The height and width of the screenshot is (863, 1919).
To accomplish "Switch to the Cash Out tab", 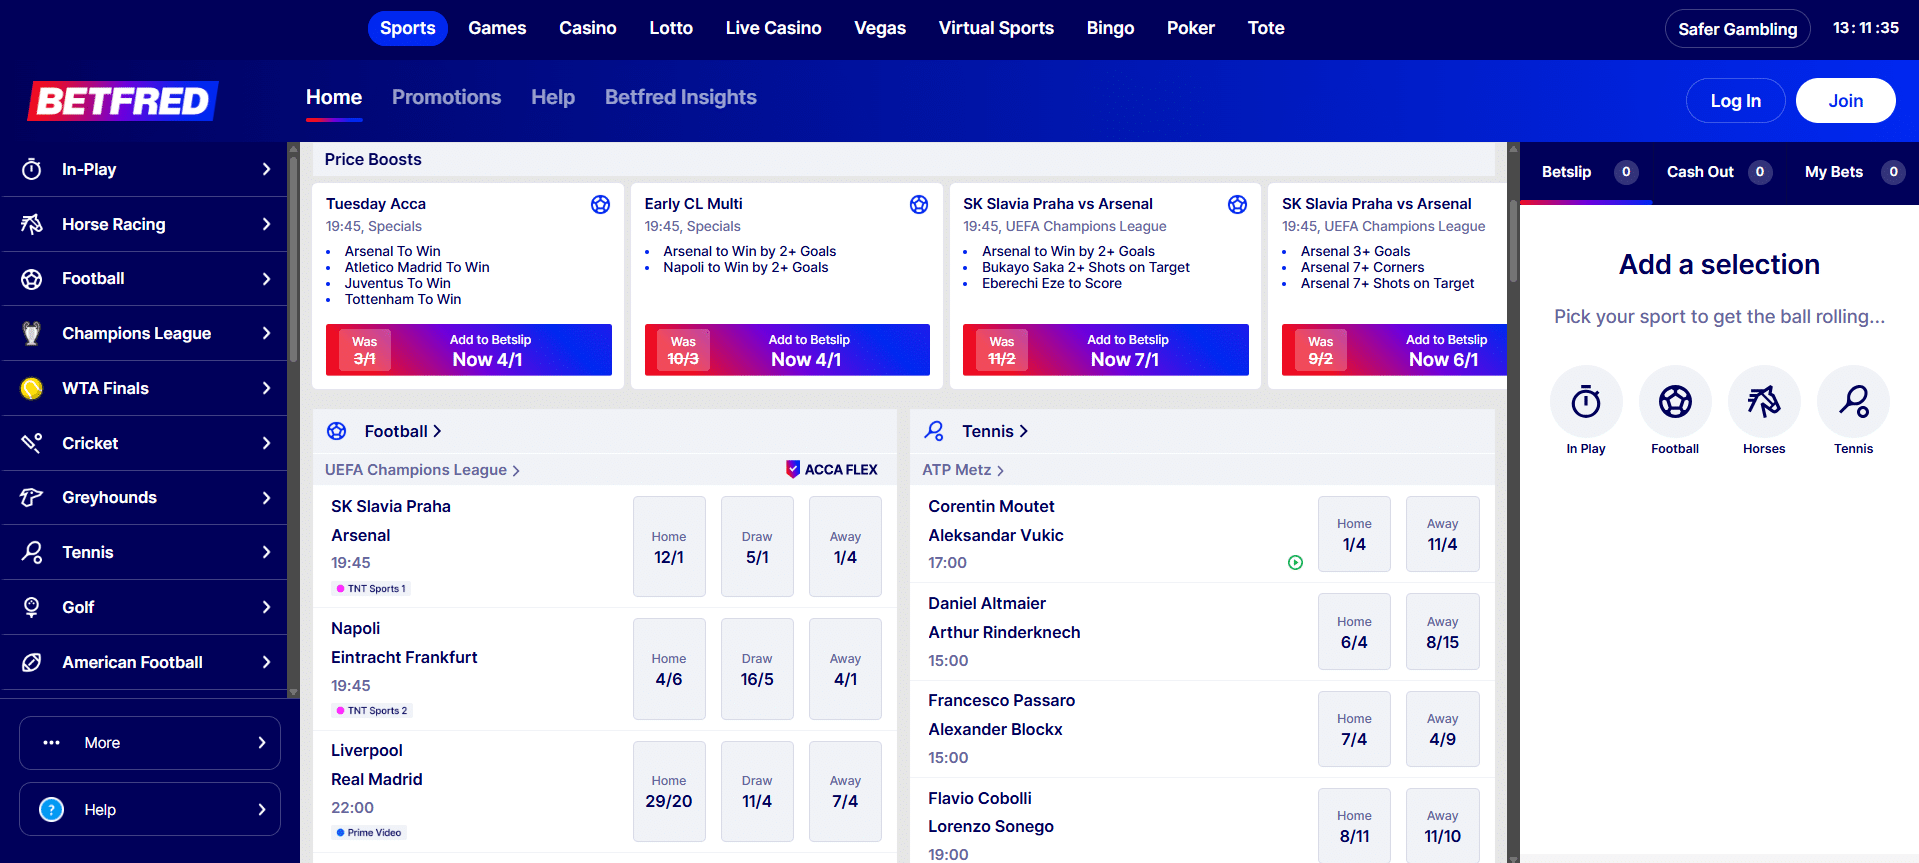I will click(x=1719, y=172).
